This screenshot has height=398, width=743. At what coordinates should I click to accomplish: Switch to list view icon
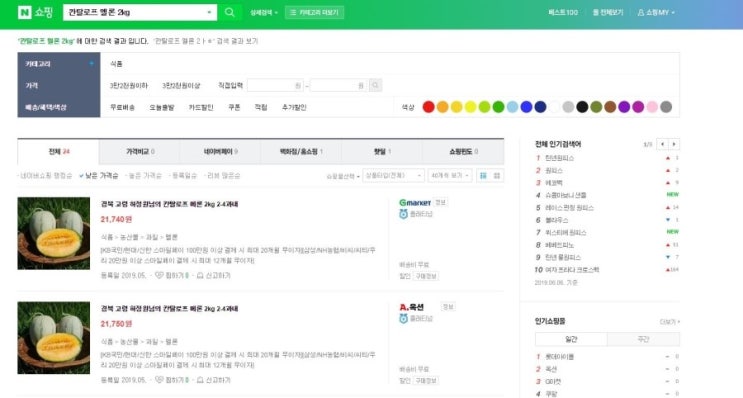[x=483, y=176]
